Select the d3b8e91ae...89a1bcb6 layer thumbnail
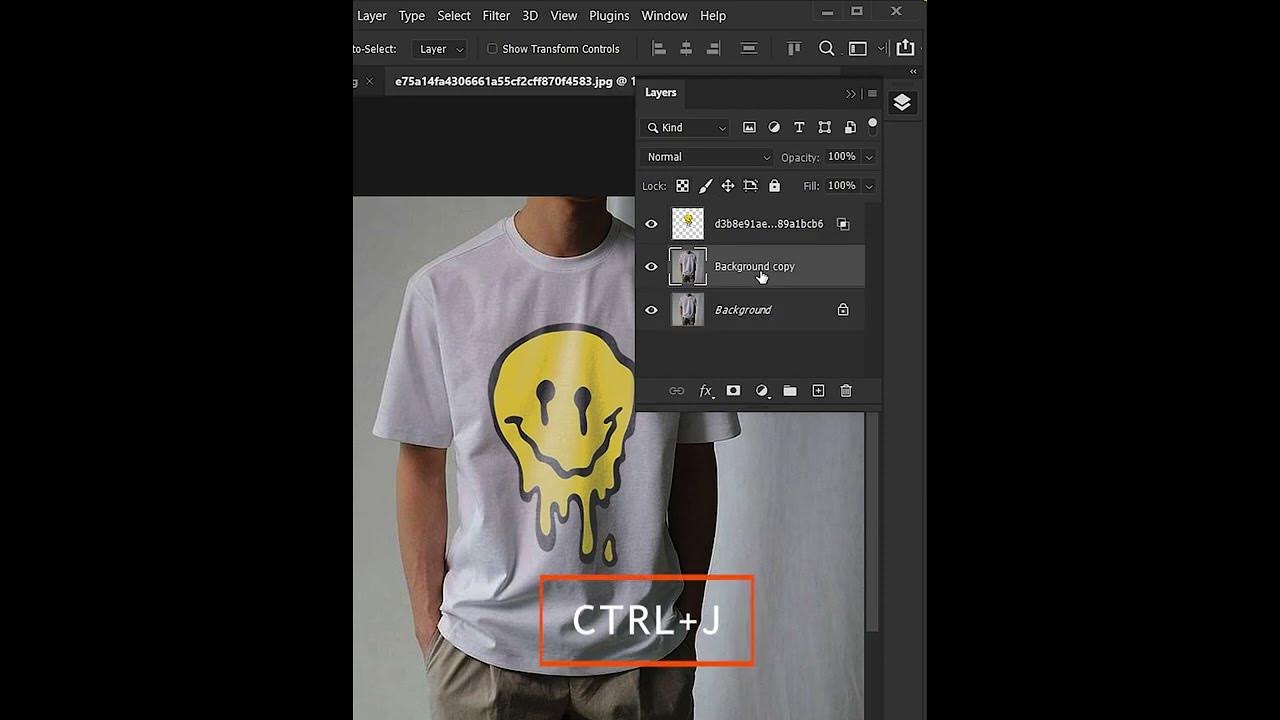This screenshot has height=720, width=1280. pyautogui.click(x=688, y=224)
